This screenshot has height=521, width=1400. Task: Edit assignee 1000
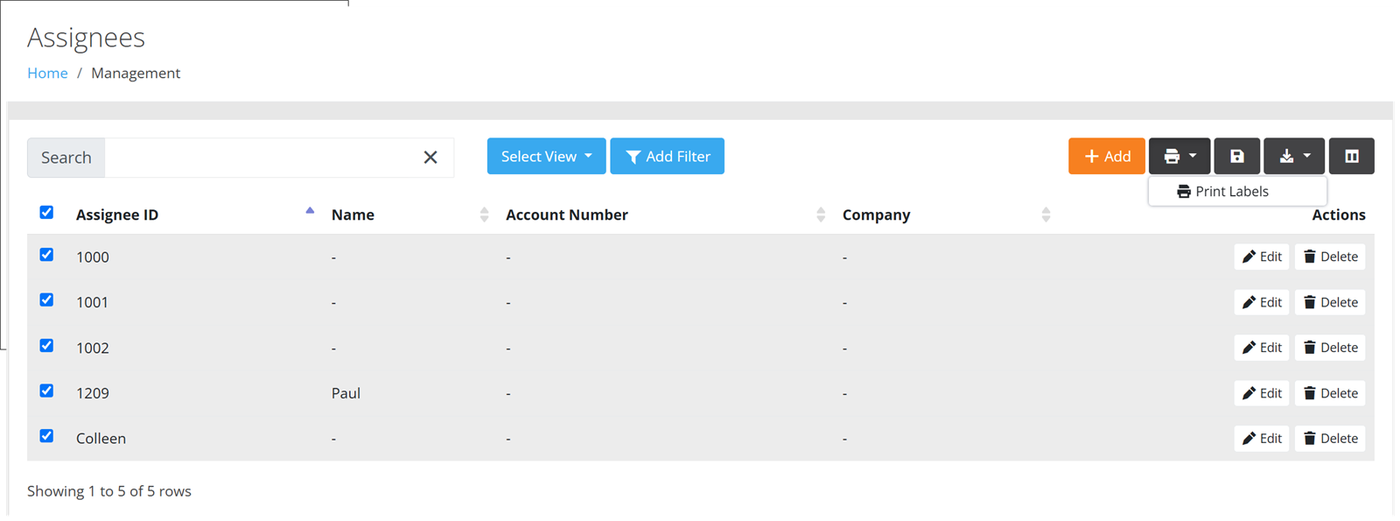tap(1262, 257)
